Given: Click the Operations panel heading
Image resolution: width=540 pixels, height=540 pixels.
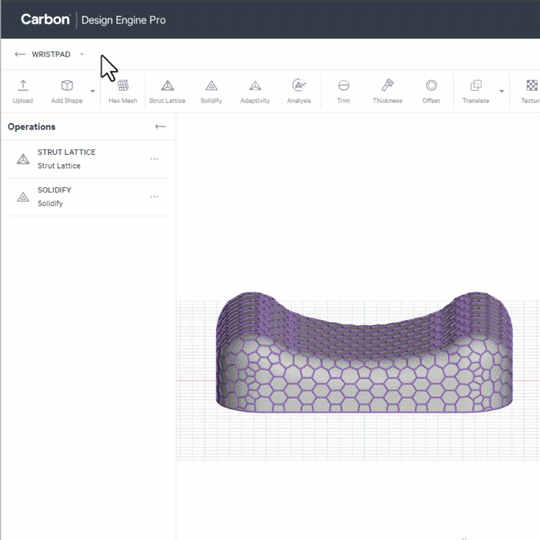Looking at the screenshot, I should click(31, 127).
